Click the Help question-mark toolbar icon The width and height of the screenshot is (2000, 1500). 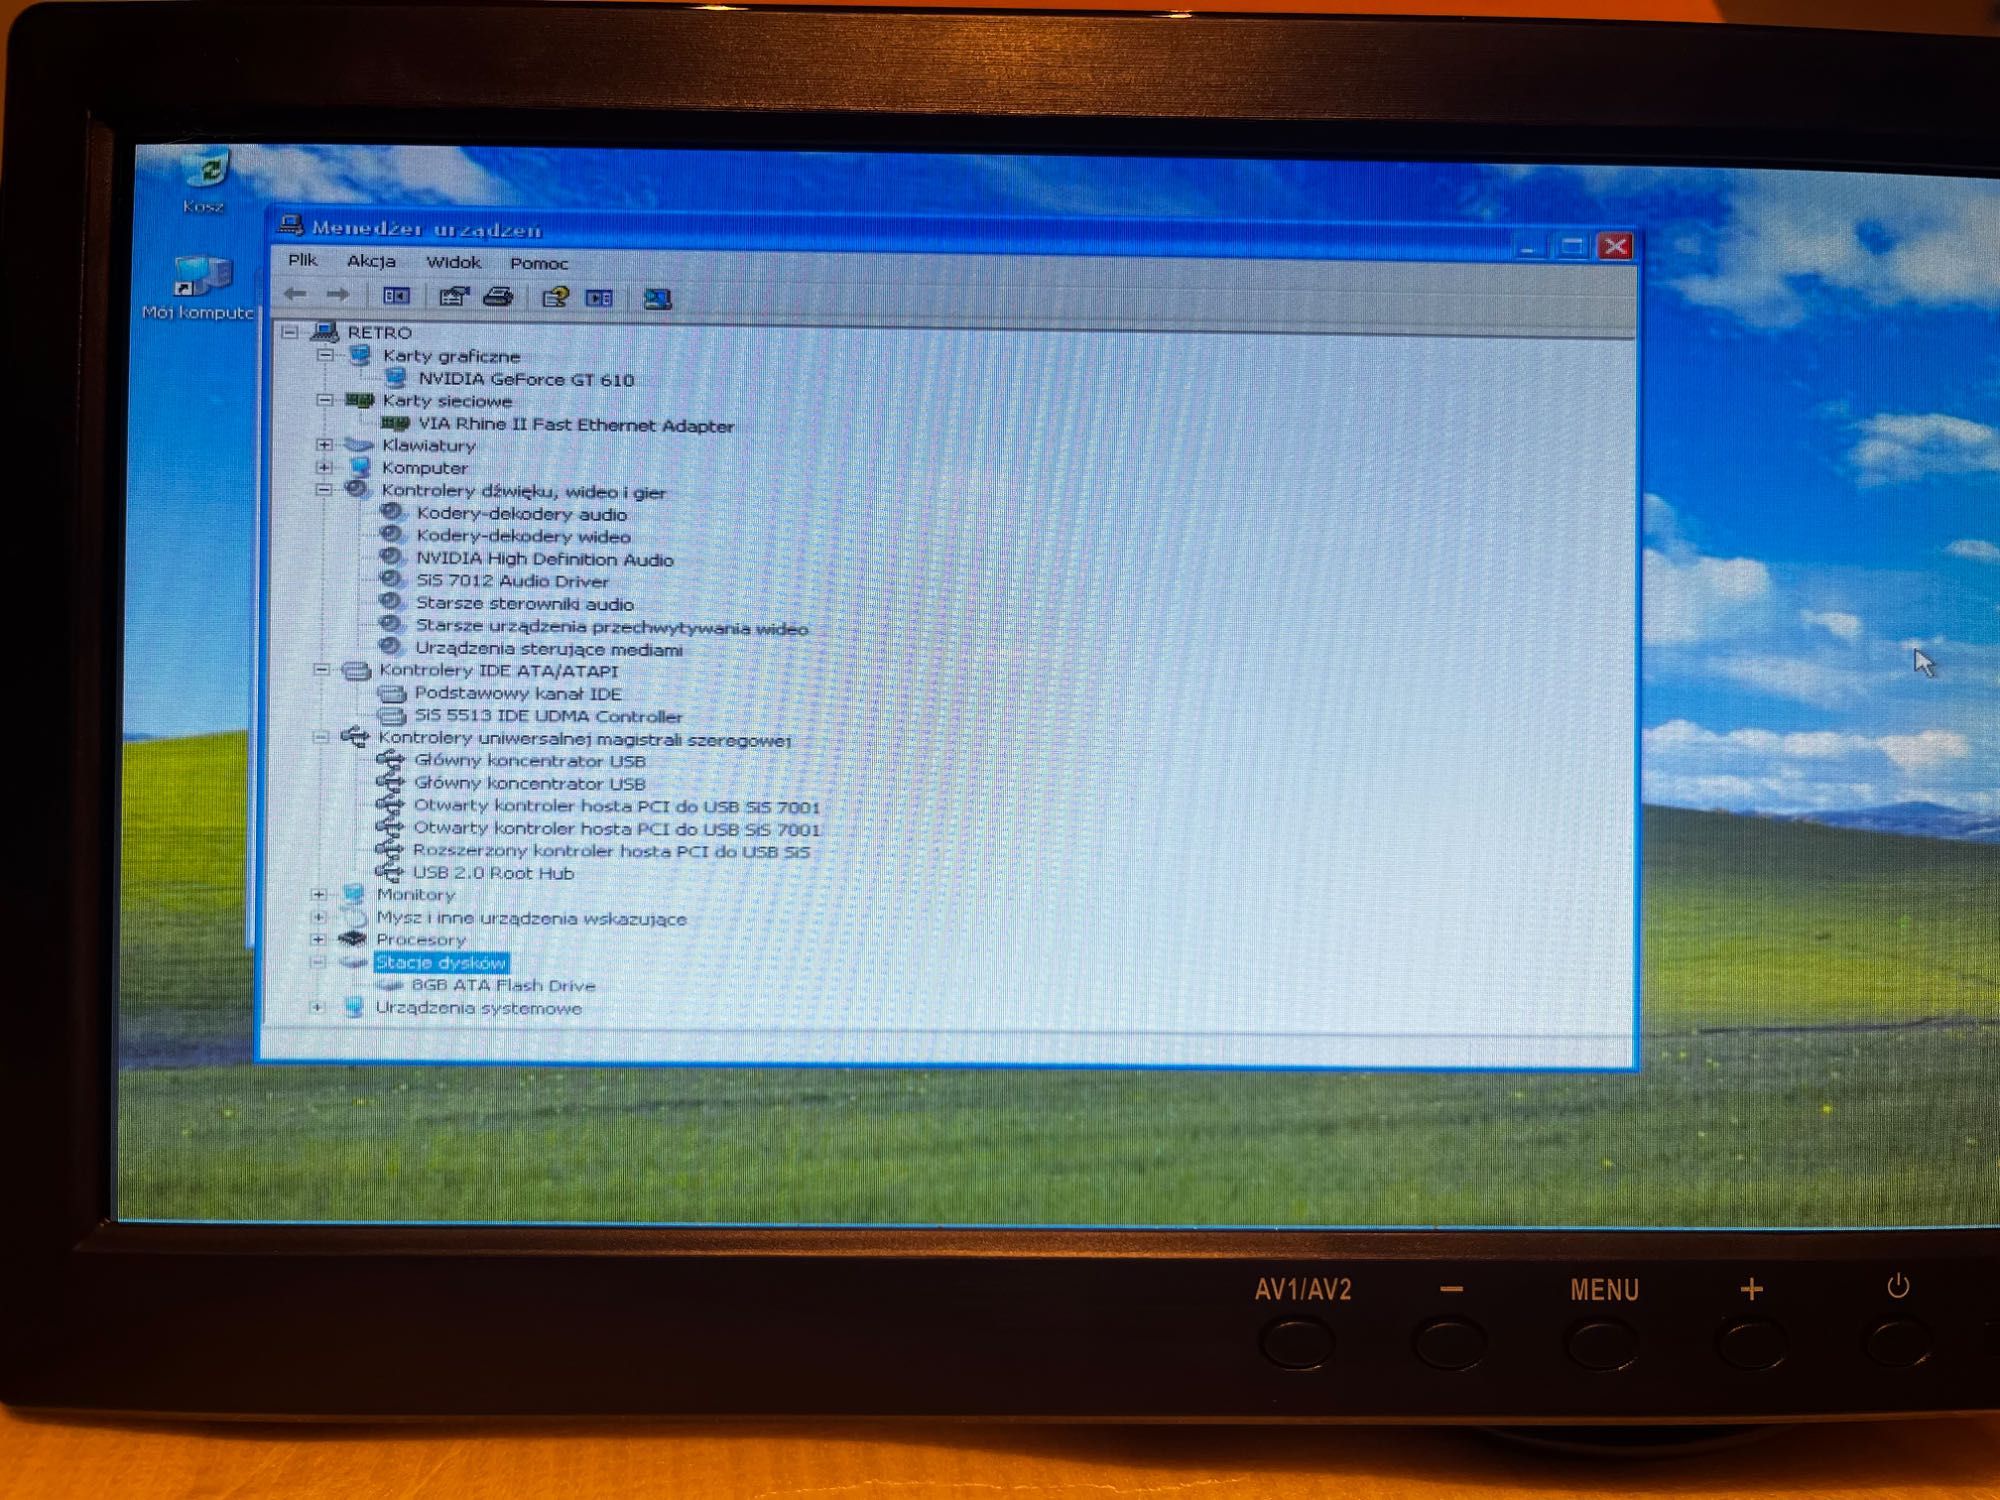[x=555, y=297]
